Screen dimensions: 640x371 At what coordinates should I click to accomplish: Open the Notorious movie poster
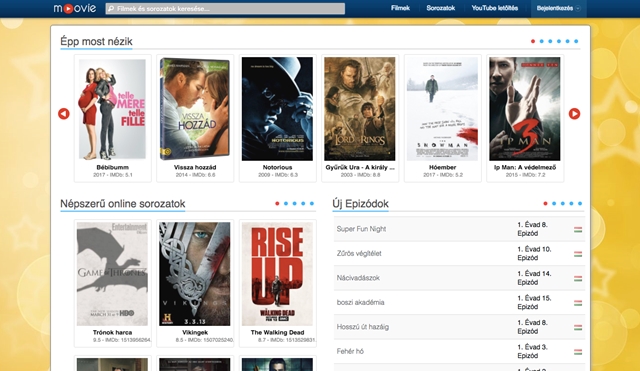277,109
